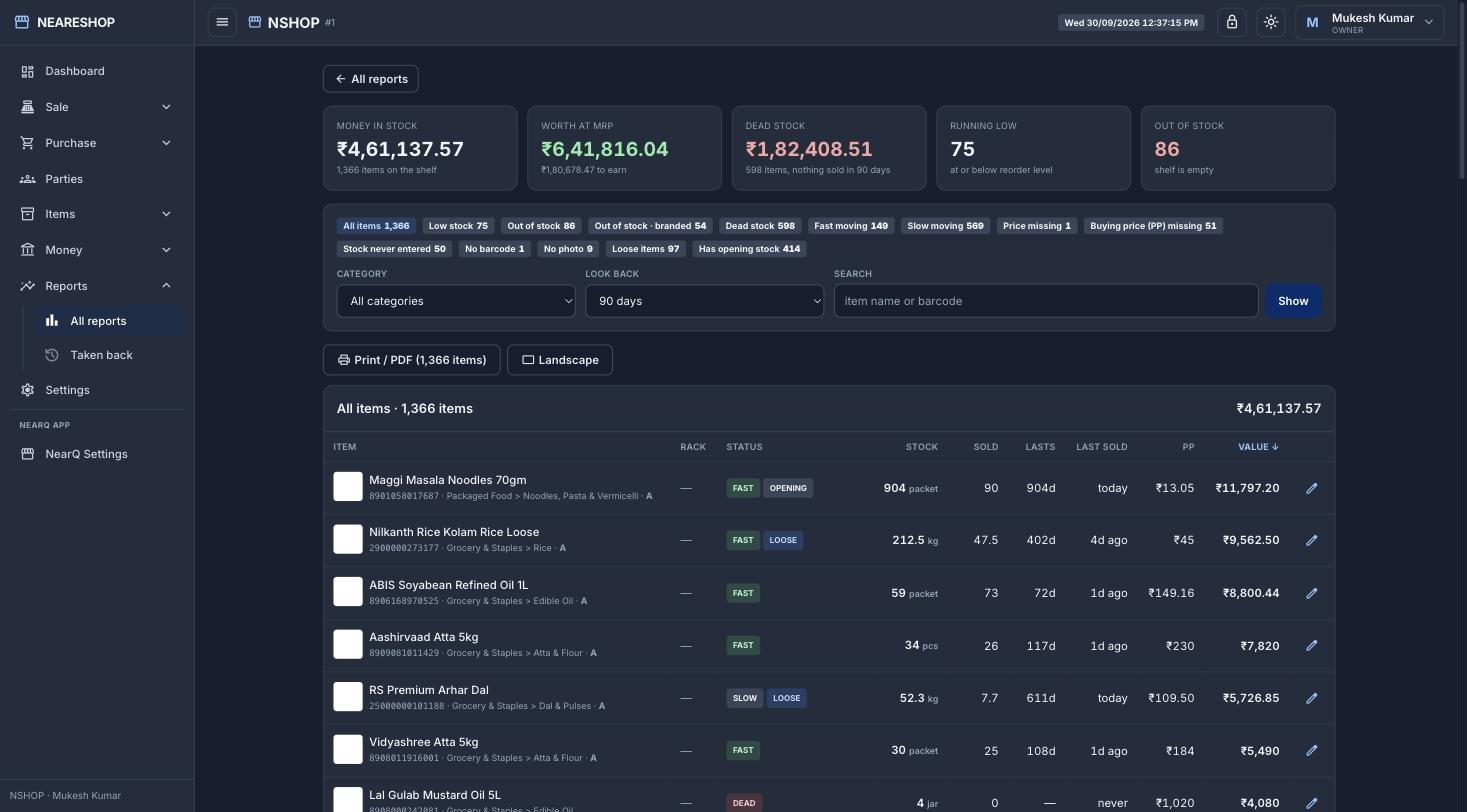
Task: Click the Taken back history icon
Action: 51,355
